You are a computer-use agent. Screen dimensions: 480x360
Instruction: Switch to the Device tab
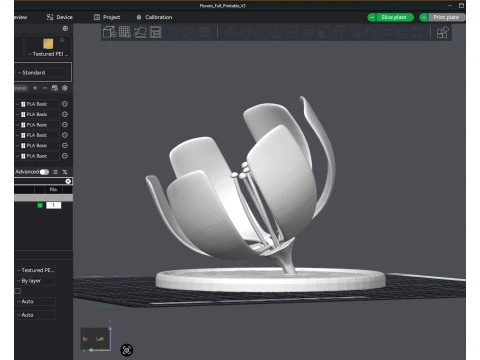tap(60, 17)
